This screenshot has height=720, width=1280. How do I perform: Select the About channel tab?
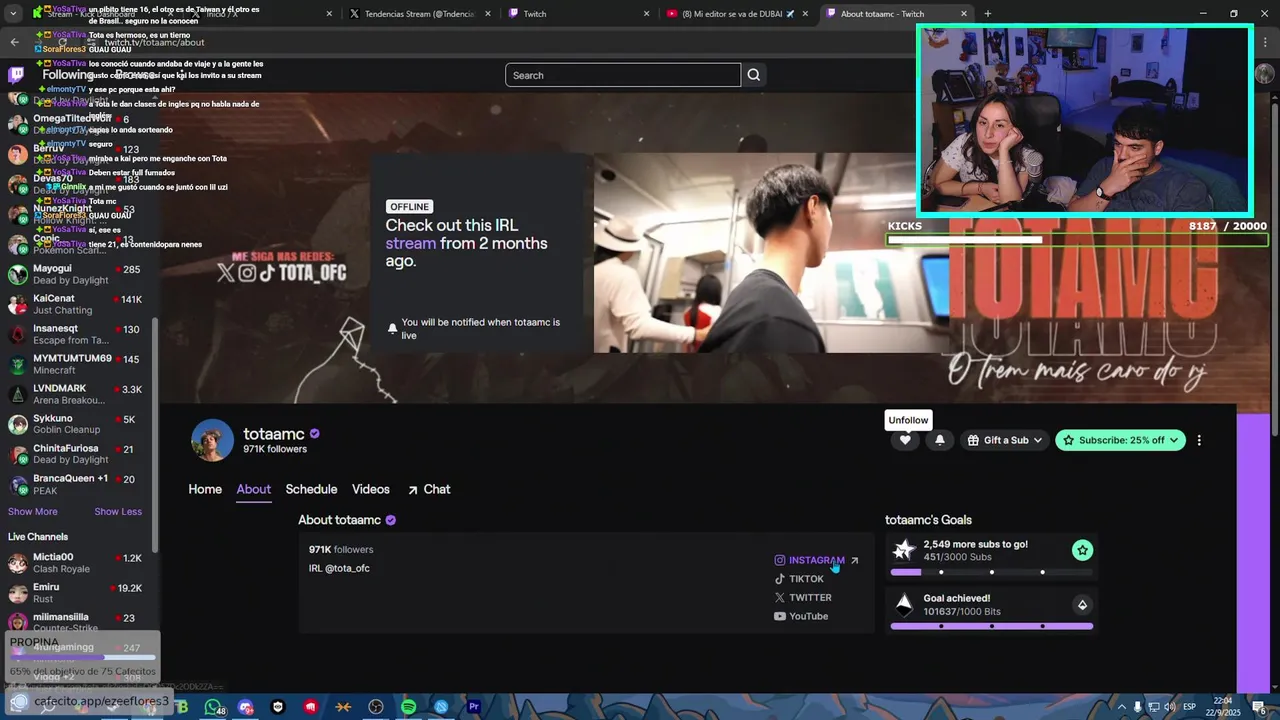point(253,489)
